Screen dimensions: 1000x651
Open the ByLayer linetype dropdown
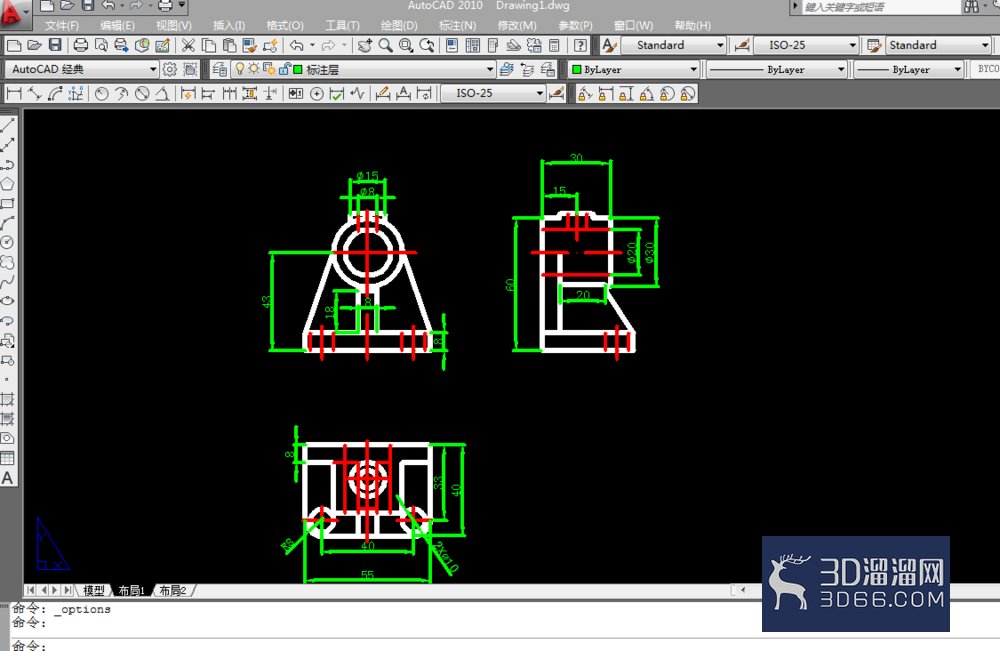[x=841, y=69]
